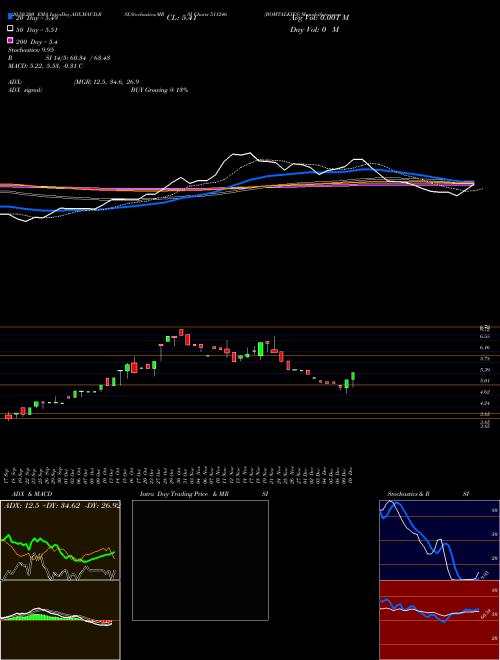Click the 5.01 price axis label
The height and width of the screenshot is (660, 500).
click(x=484, y=381)
